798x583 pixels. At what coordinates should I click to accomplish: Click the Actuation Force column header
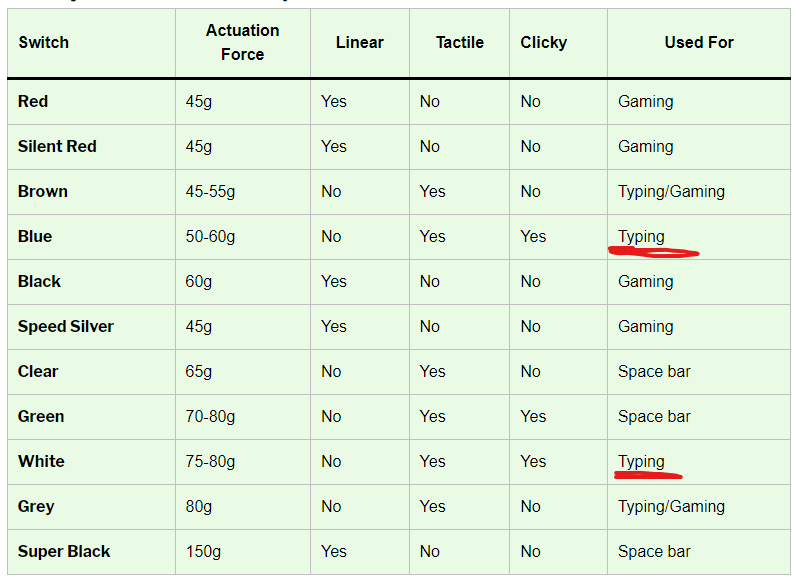pos(242,42)
